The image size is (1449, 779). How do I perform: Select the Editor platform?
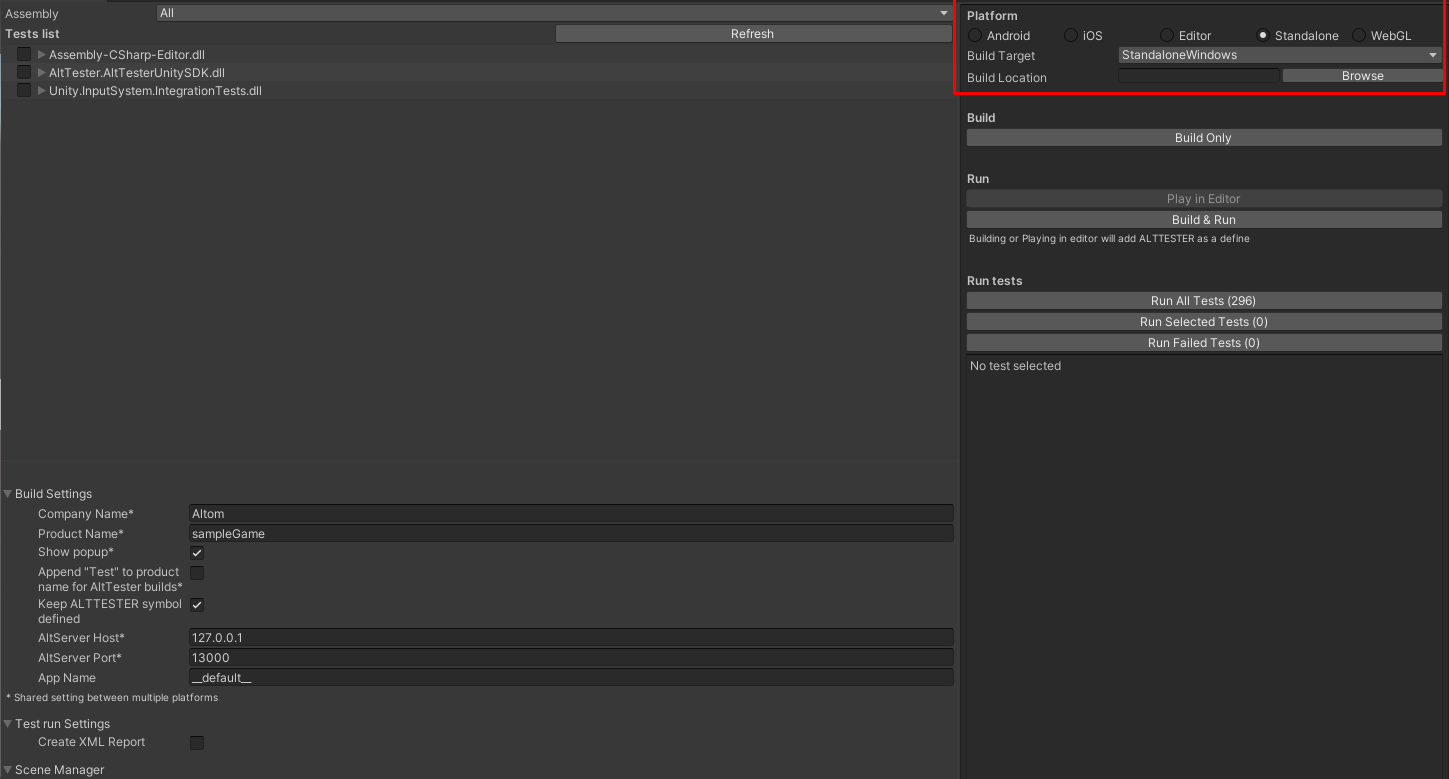[1166, 35]
